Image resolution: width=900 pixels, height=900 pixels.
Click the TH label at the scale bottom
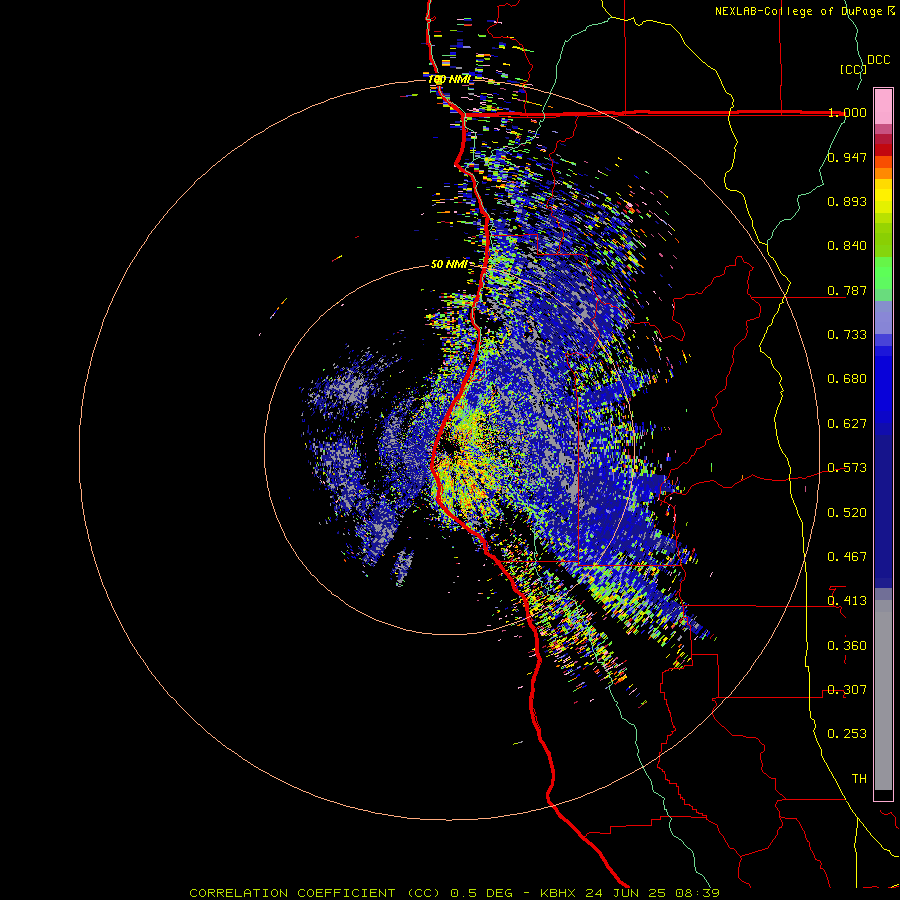[x=859, y=779]
